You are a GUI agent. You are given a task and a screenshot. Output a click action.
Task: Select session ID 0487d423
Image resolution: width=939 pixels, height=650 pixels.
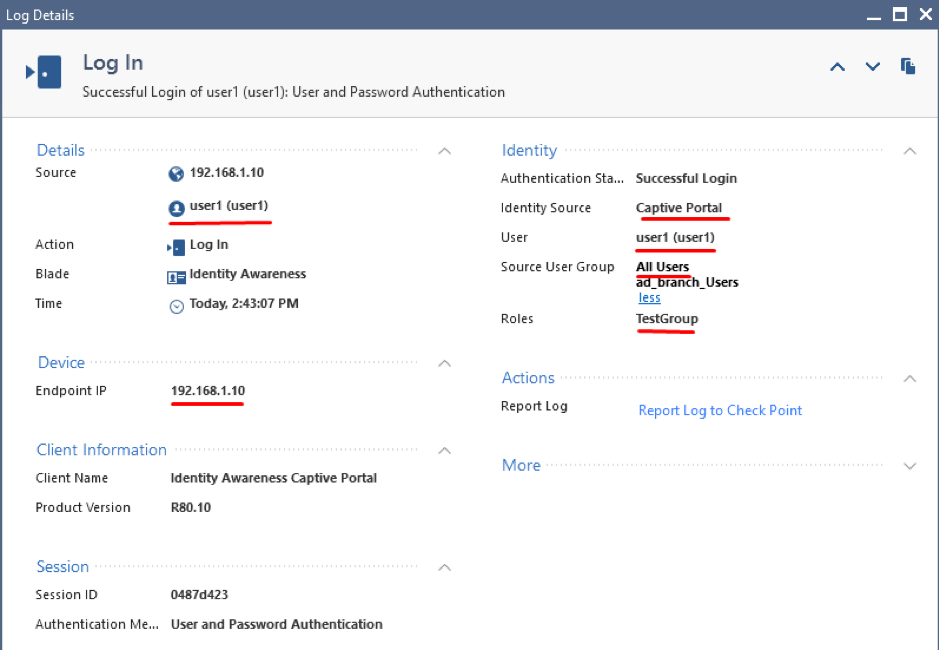pos(199,595)
